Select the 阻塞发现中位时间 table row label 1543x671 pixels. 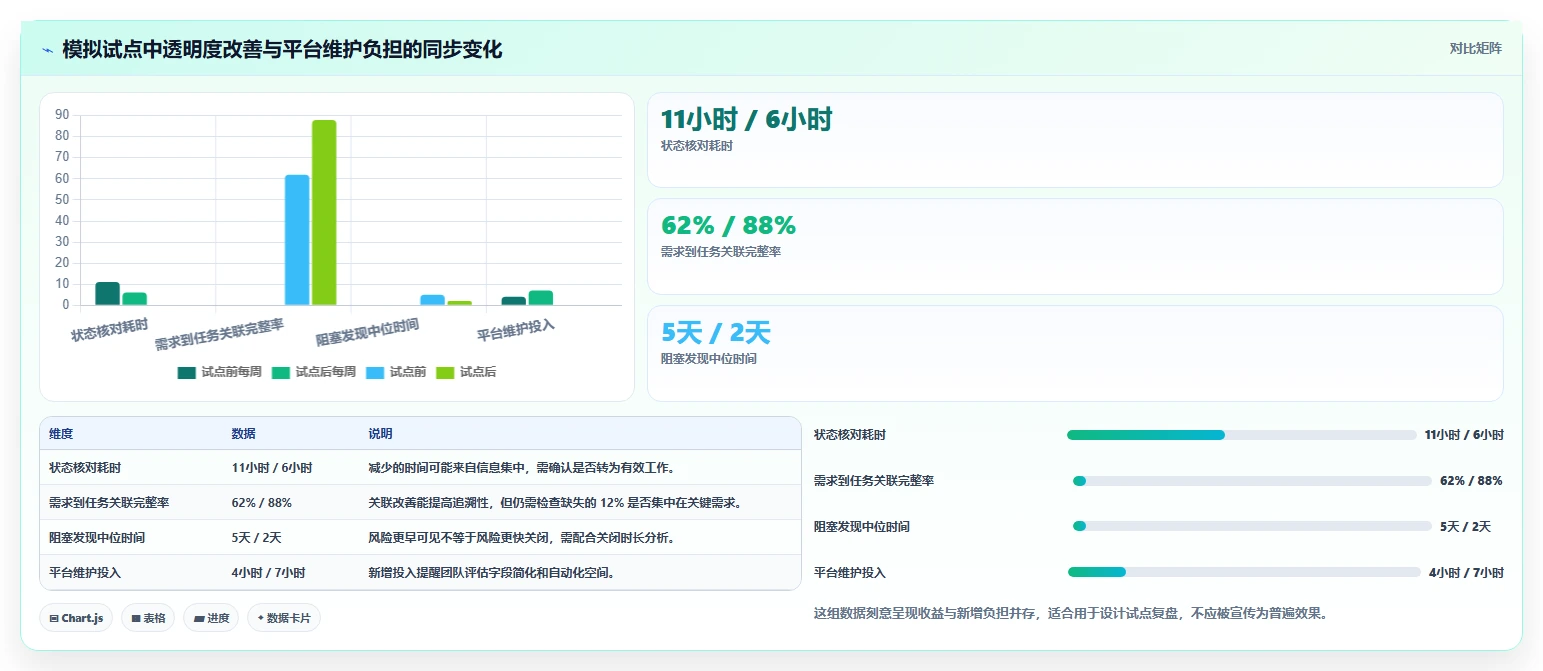[97, 537]
